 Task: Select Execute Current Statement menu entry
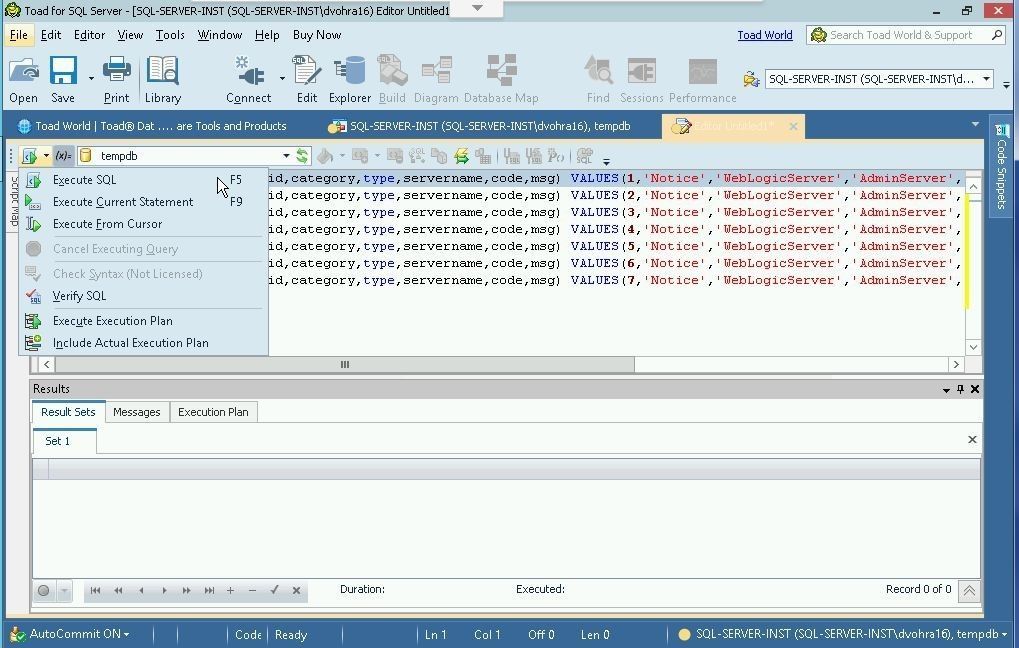pos(122,202)
